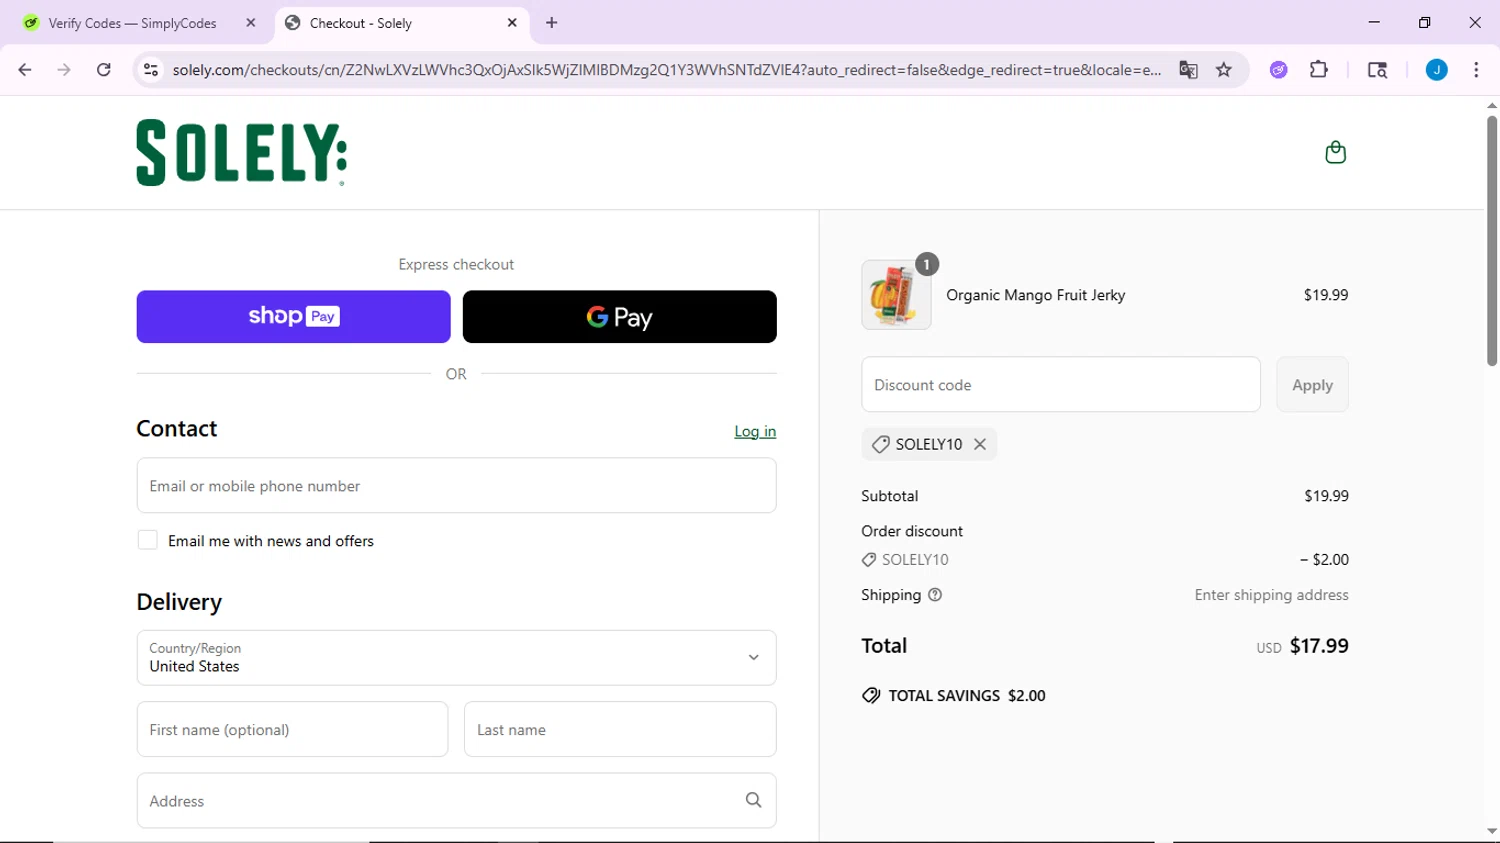Go forward in browser history
Image resolution: width=1500 pixels, height=843 pixels.
[64, 70]
